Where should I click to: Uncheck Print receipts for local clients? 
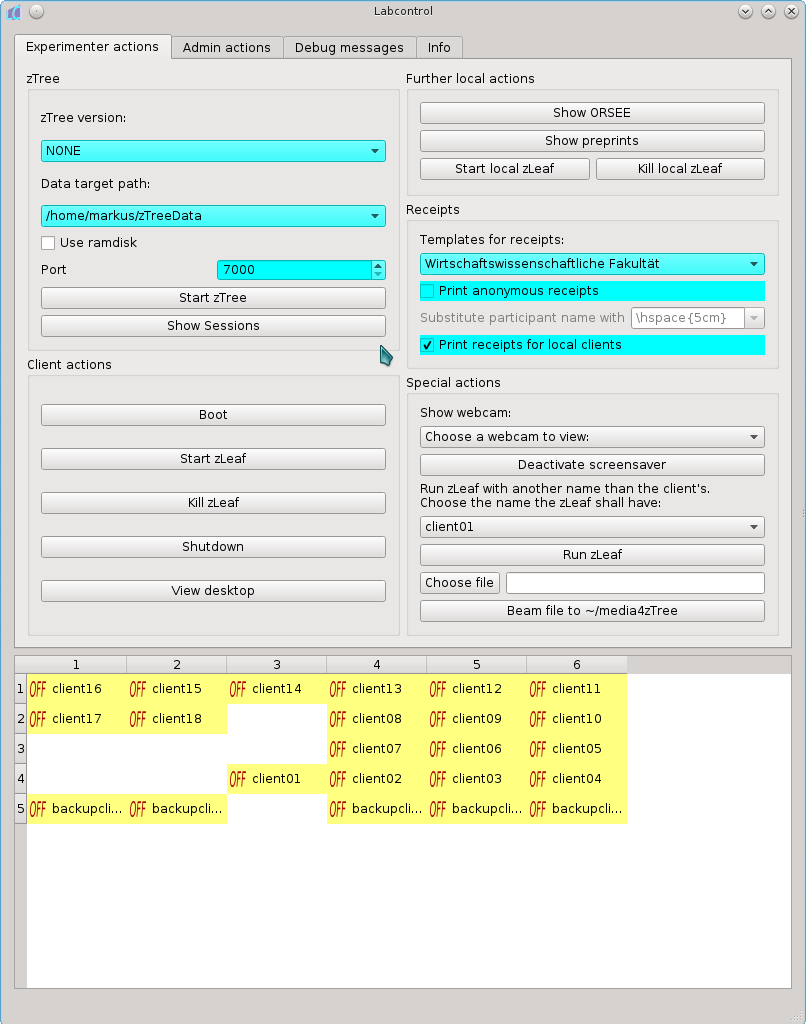click(x=428, y=345)
